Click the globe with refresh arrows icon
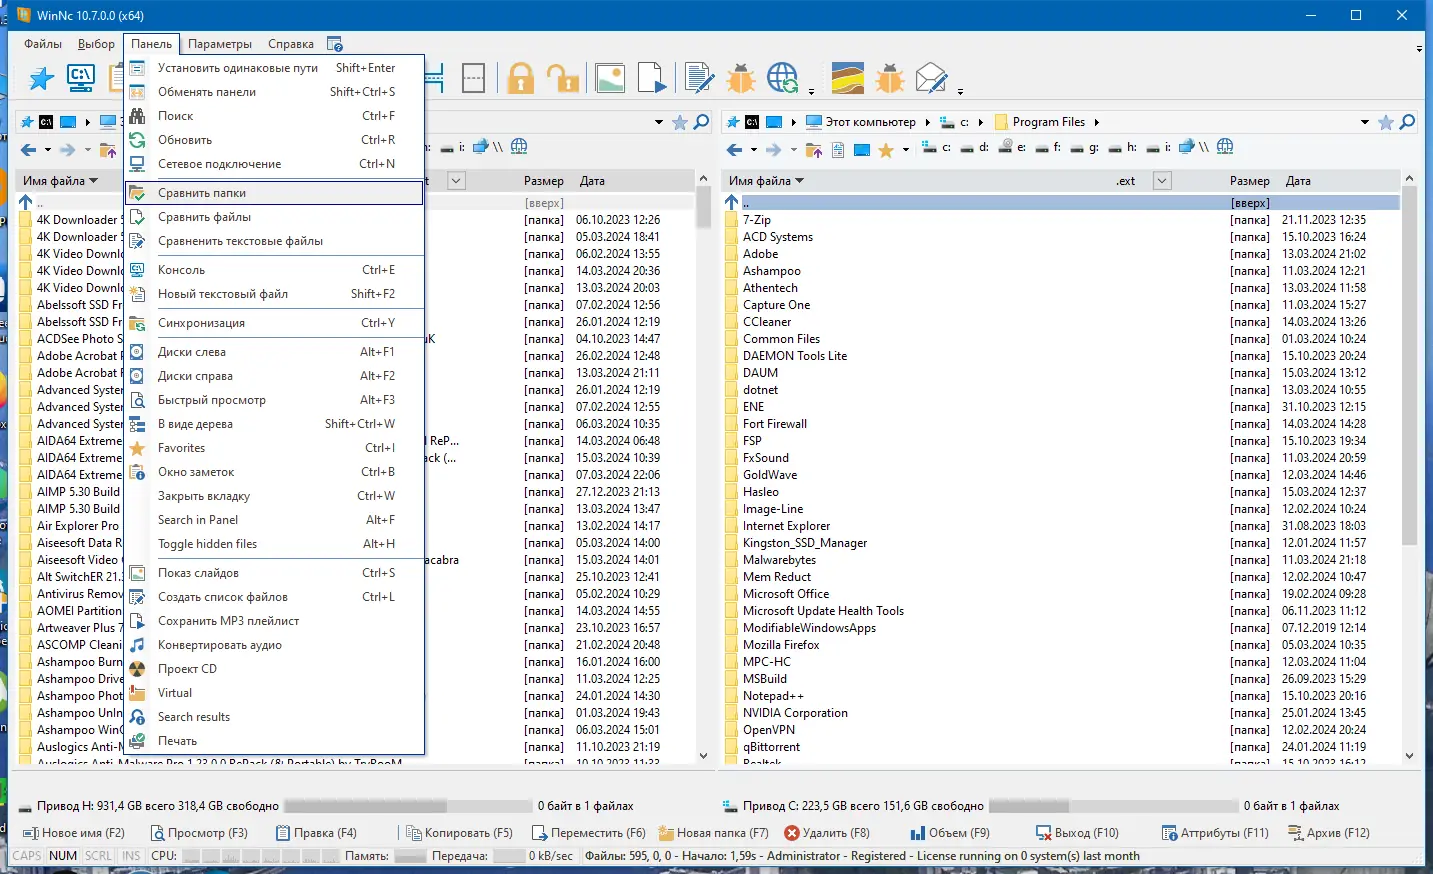The height and width of the screenshot is (874, 1433). click(x=783, y=78)
